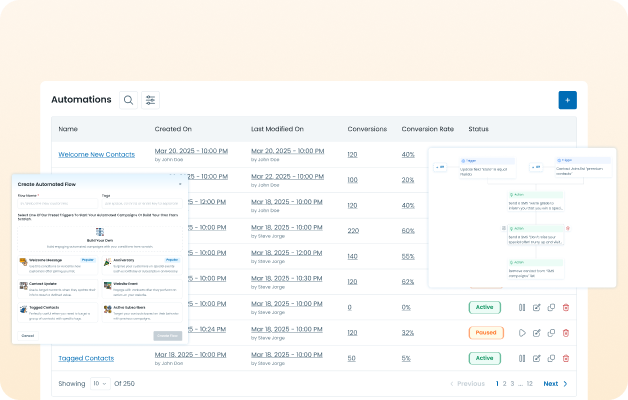Open the filter settings icon beside search
628x400 pixels.
(x=151, y=100)
